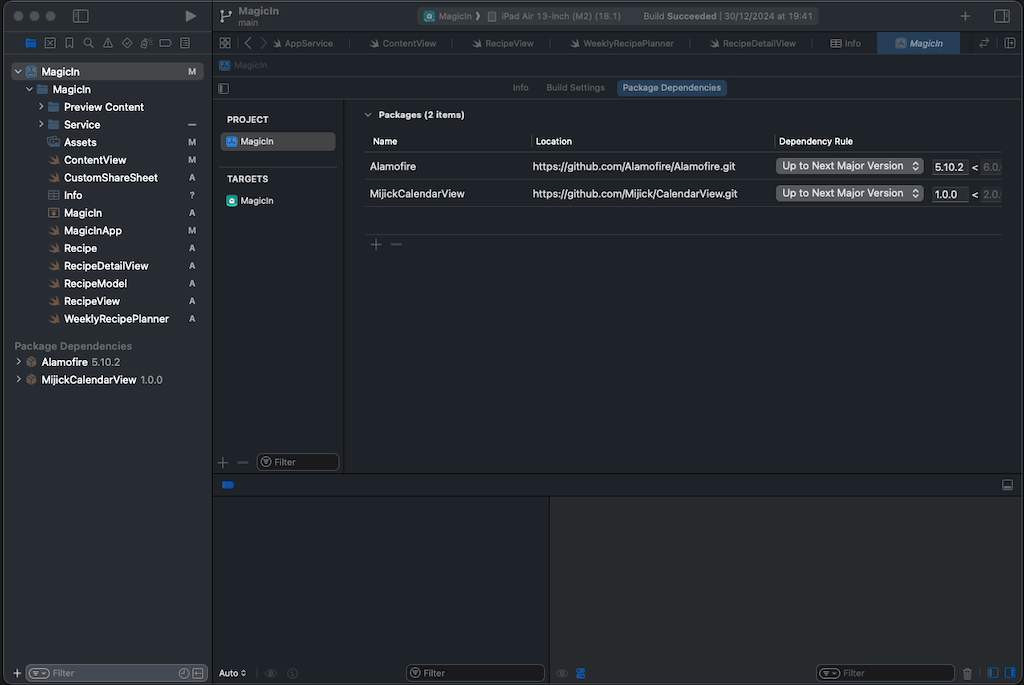Toggle the inspector panel on the right
The width and height of the screenshot is (1024, 685).
pos(1001,16)
